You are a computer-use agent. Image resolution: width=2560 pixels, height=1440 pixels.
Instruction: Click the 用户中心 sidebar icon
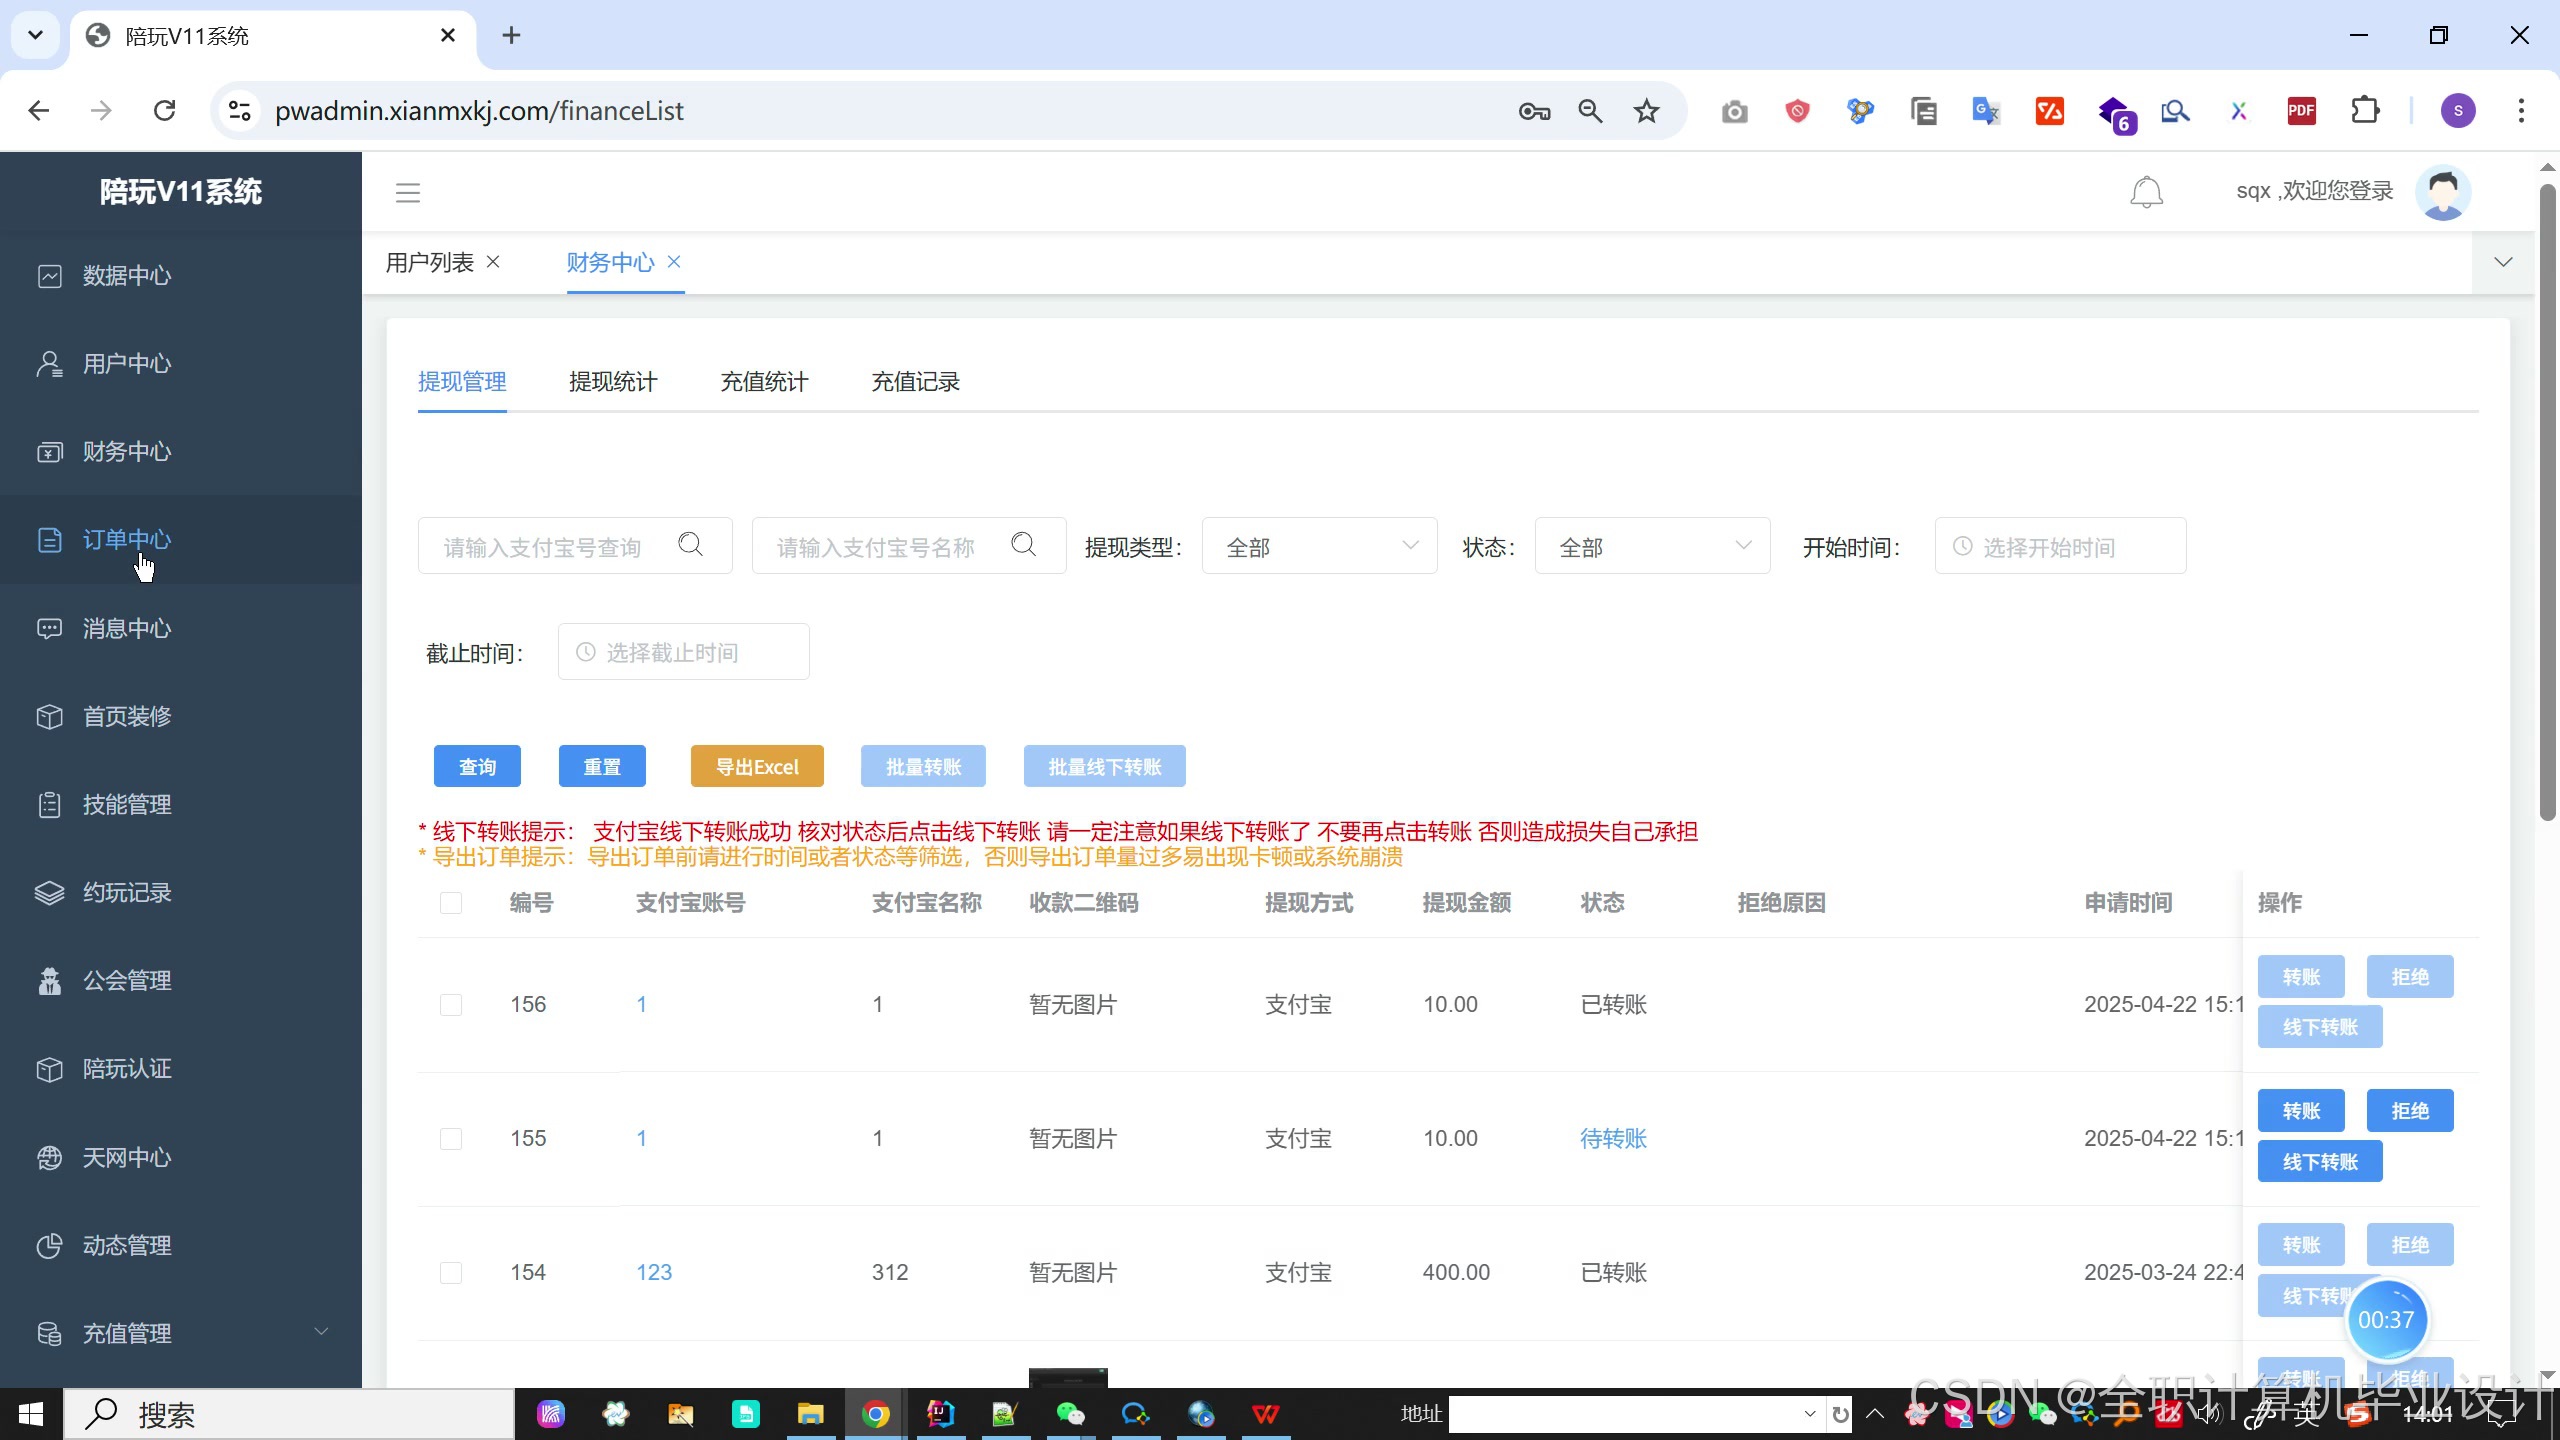(x=49, y=364)
